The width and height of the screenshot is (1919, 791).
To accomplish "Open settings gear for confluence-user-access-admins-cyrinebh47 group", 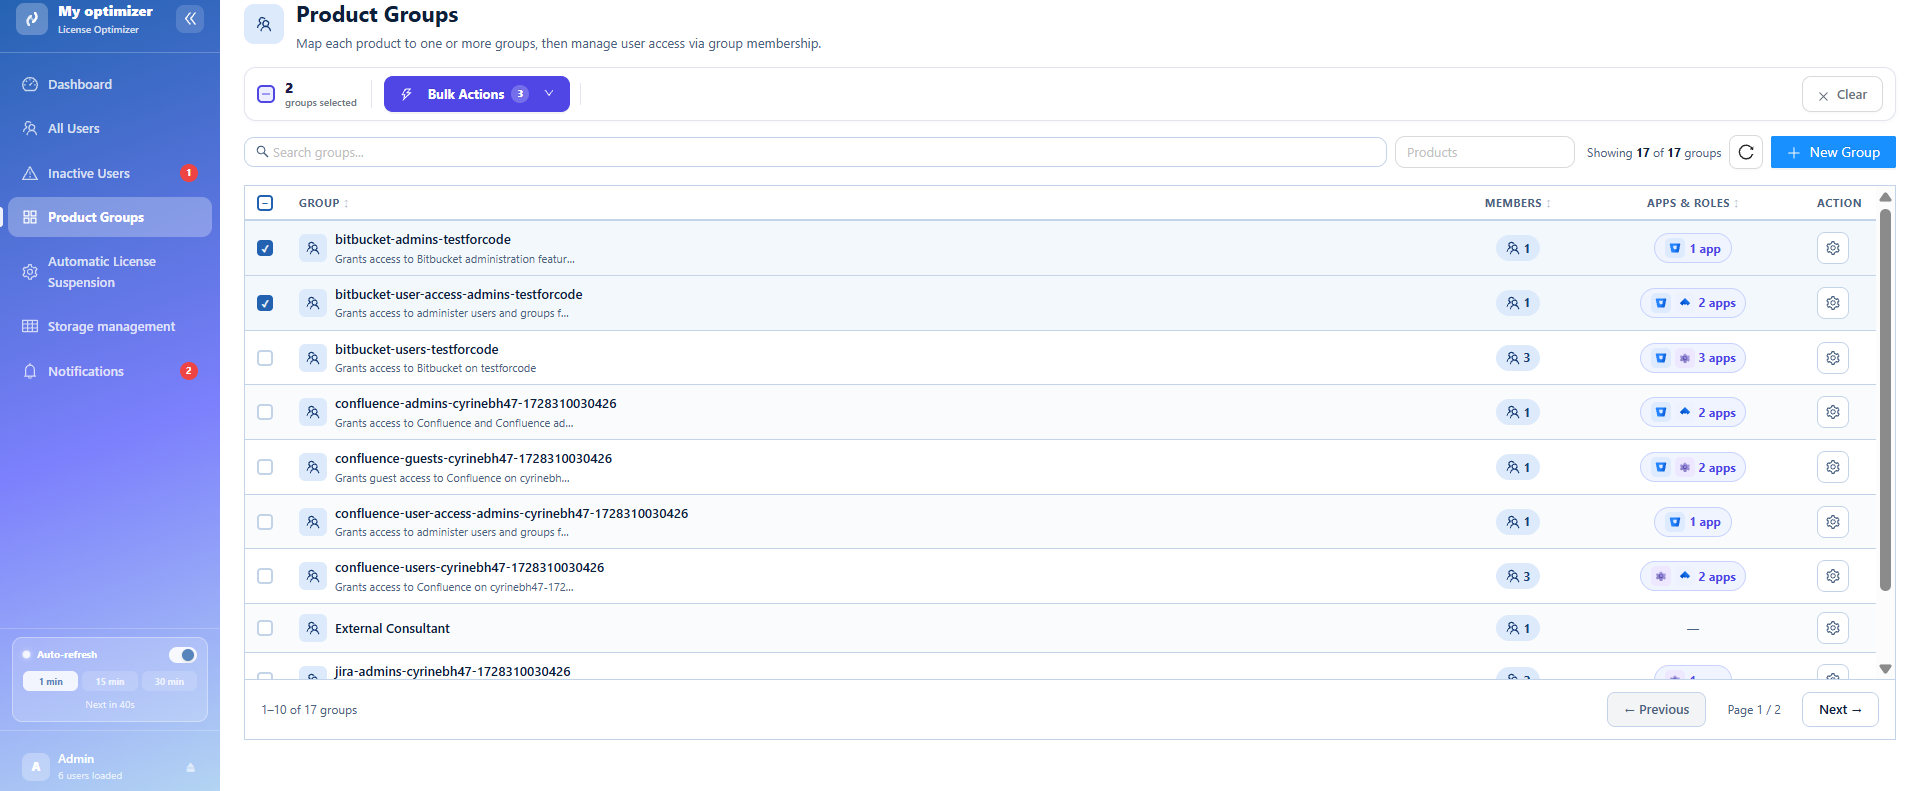I will pos(1832,522).
